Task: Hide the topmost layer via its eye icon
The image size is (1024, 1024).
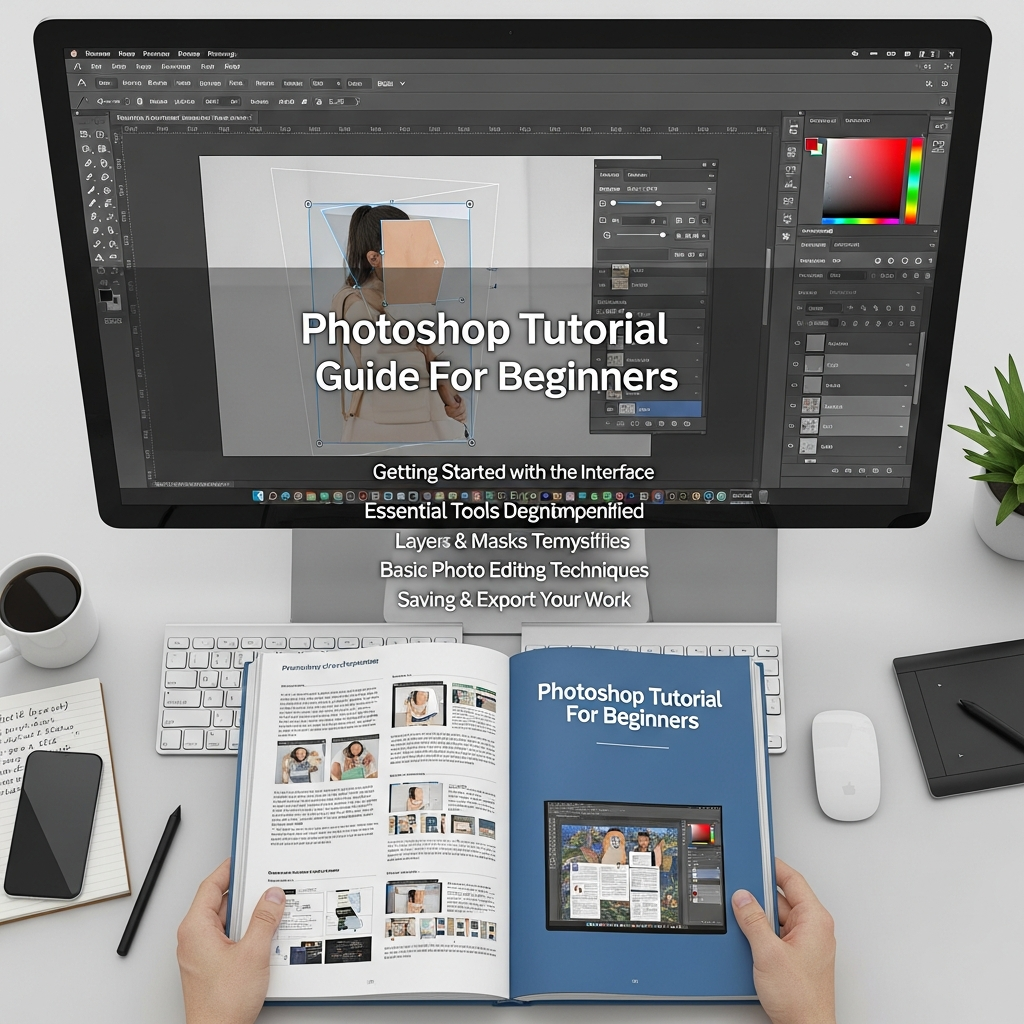Action: click(795, 343)
